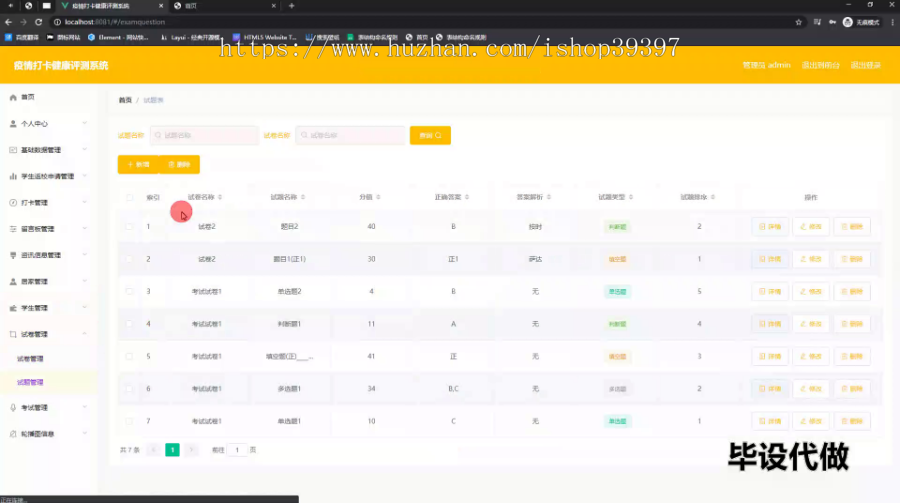
Task: Focus the go-to-page number input
Action: [237, 450]
